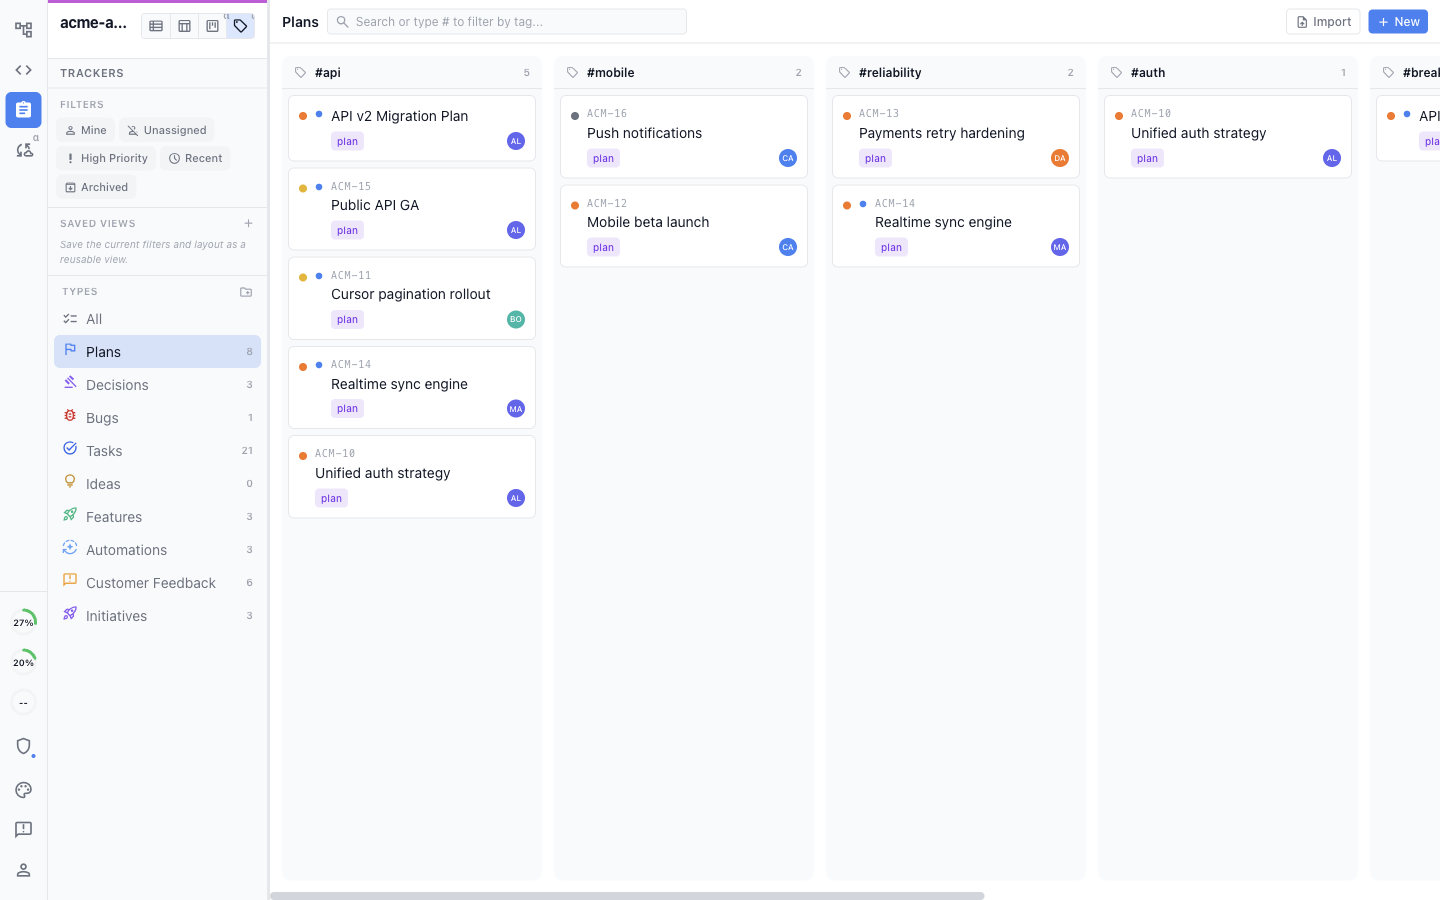Screen dimensions: 1440x900
Task: Open the cloud sync alpha icon
Action: click(23, 150)
